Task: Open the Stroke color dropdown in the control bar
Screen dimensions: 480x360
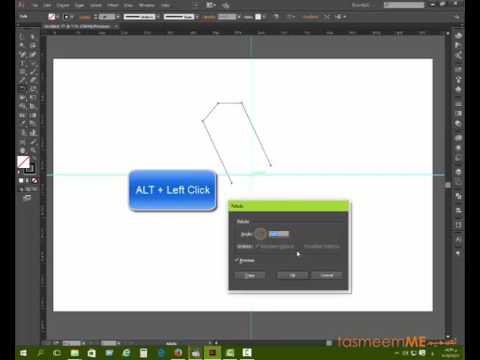Action: [72, 17]
